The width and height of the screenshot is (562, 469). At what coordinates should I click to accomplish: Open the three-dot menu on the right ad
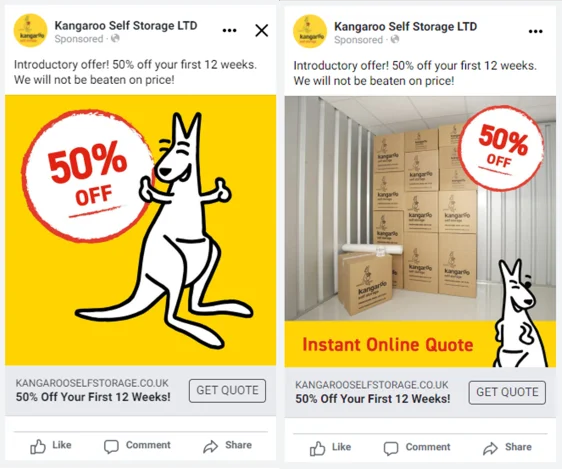pos(535,32)
